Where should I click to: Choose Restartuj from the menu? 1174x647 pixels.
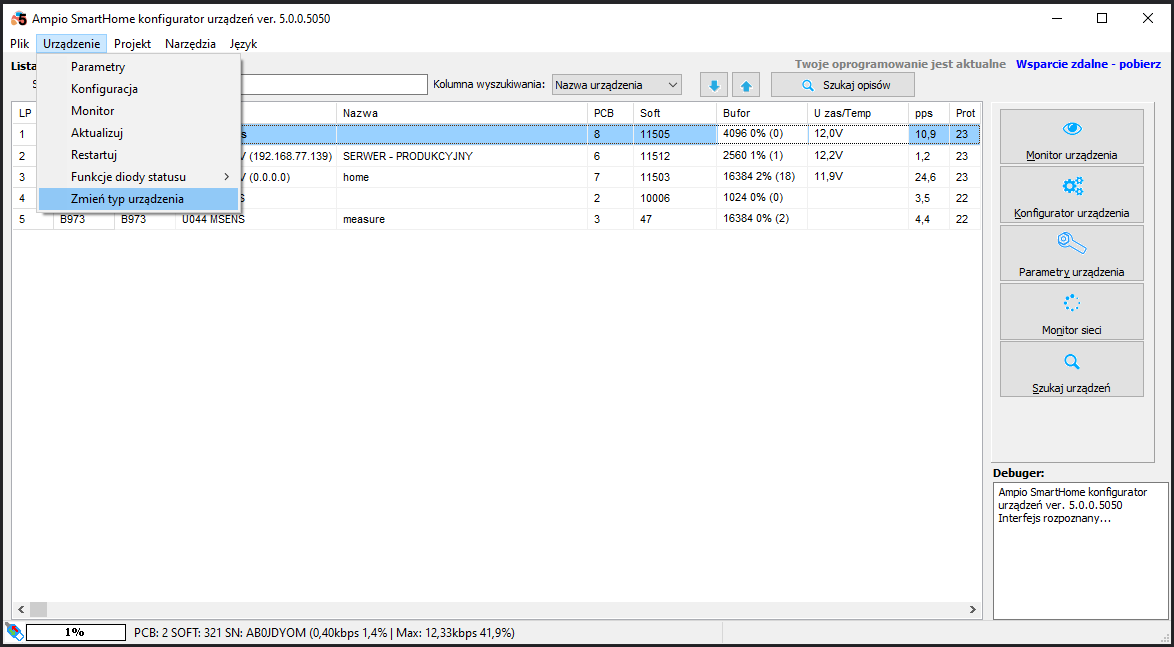[x=139, y=155]
